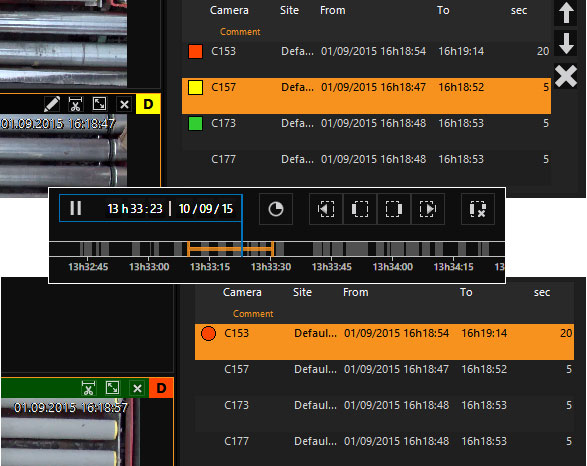Move selected sequence up with arrow
This screenshot has height=466, width=587.
click(x=566, y=12)
